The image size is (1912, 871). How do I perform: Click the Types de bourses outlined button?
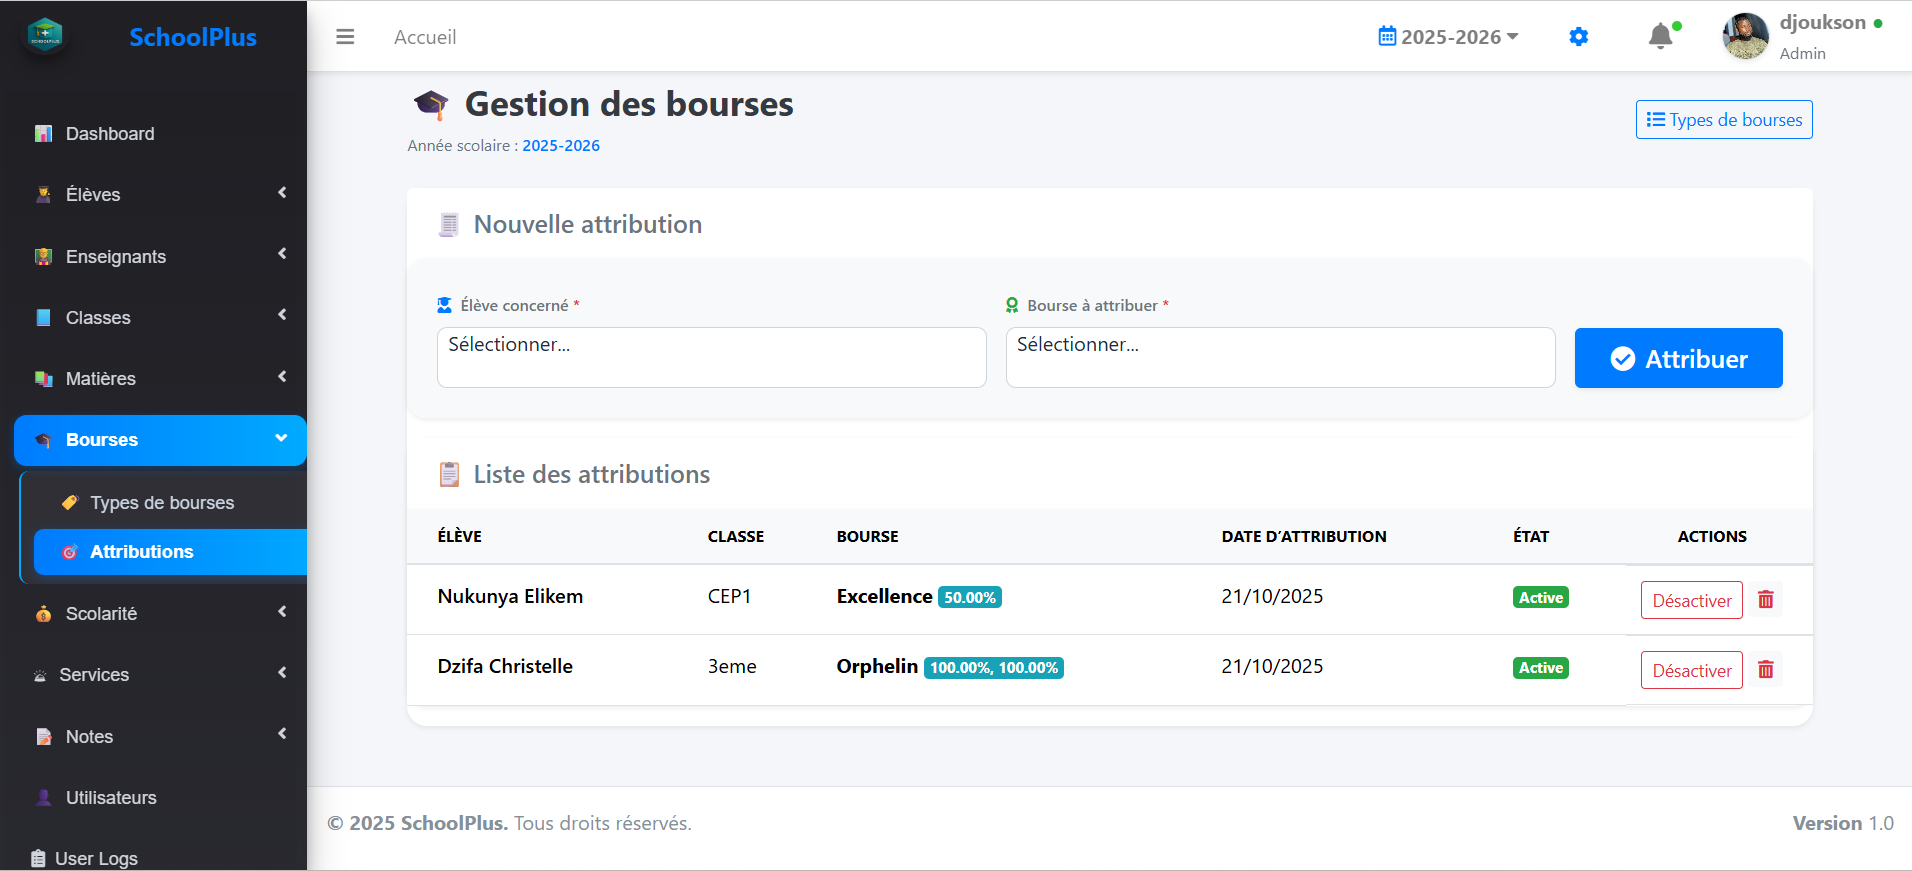click(x=1723, y=120)
